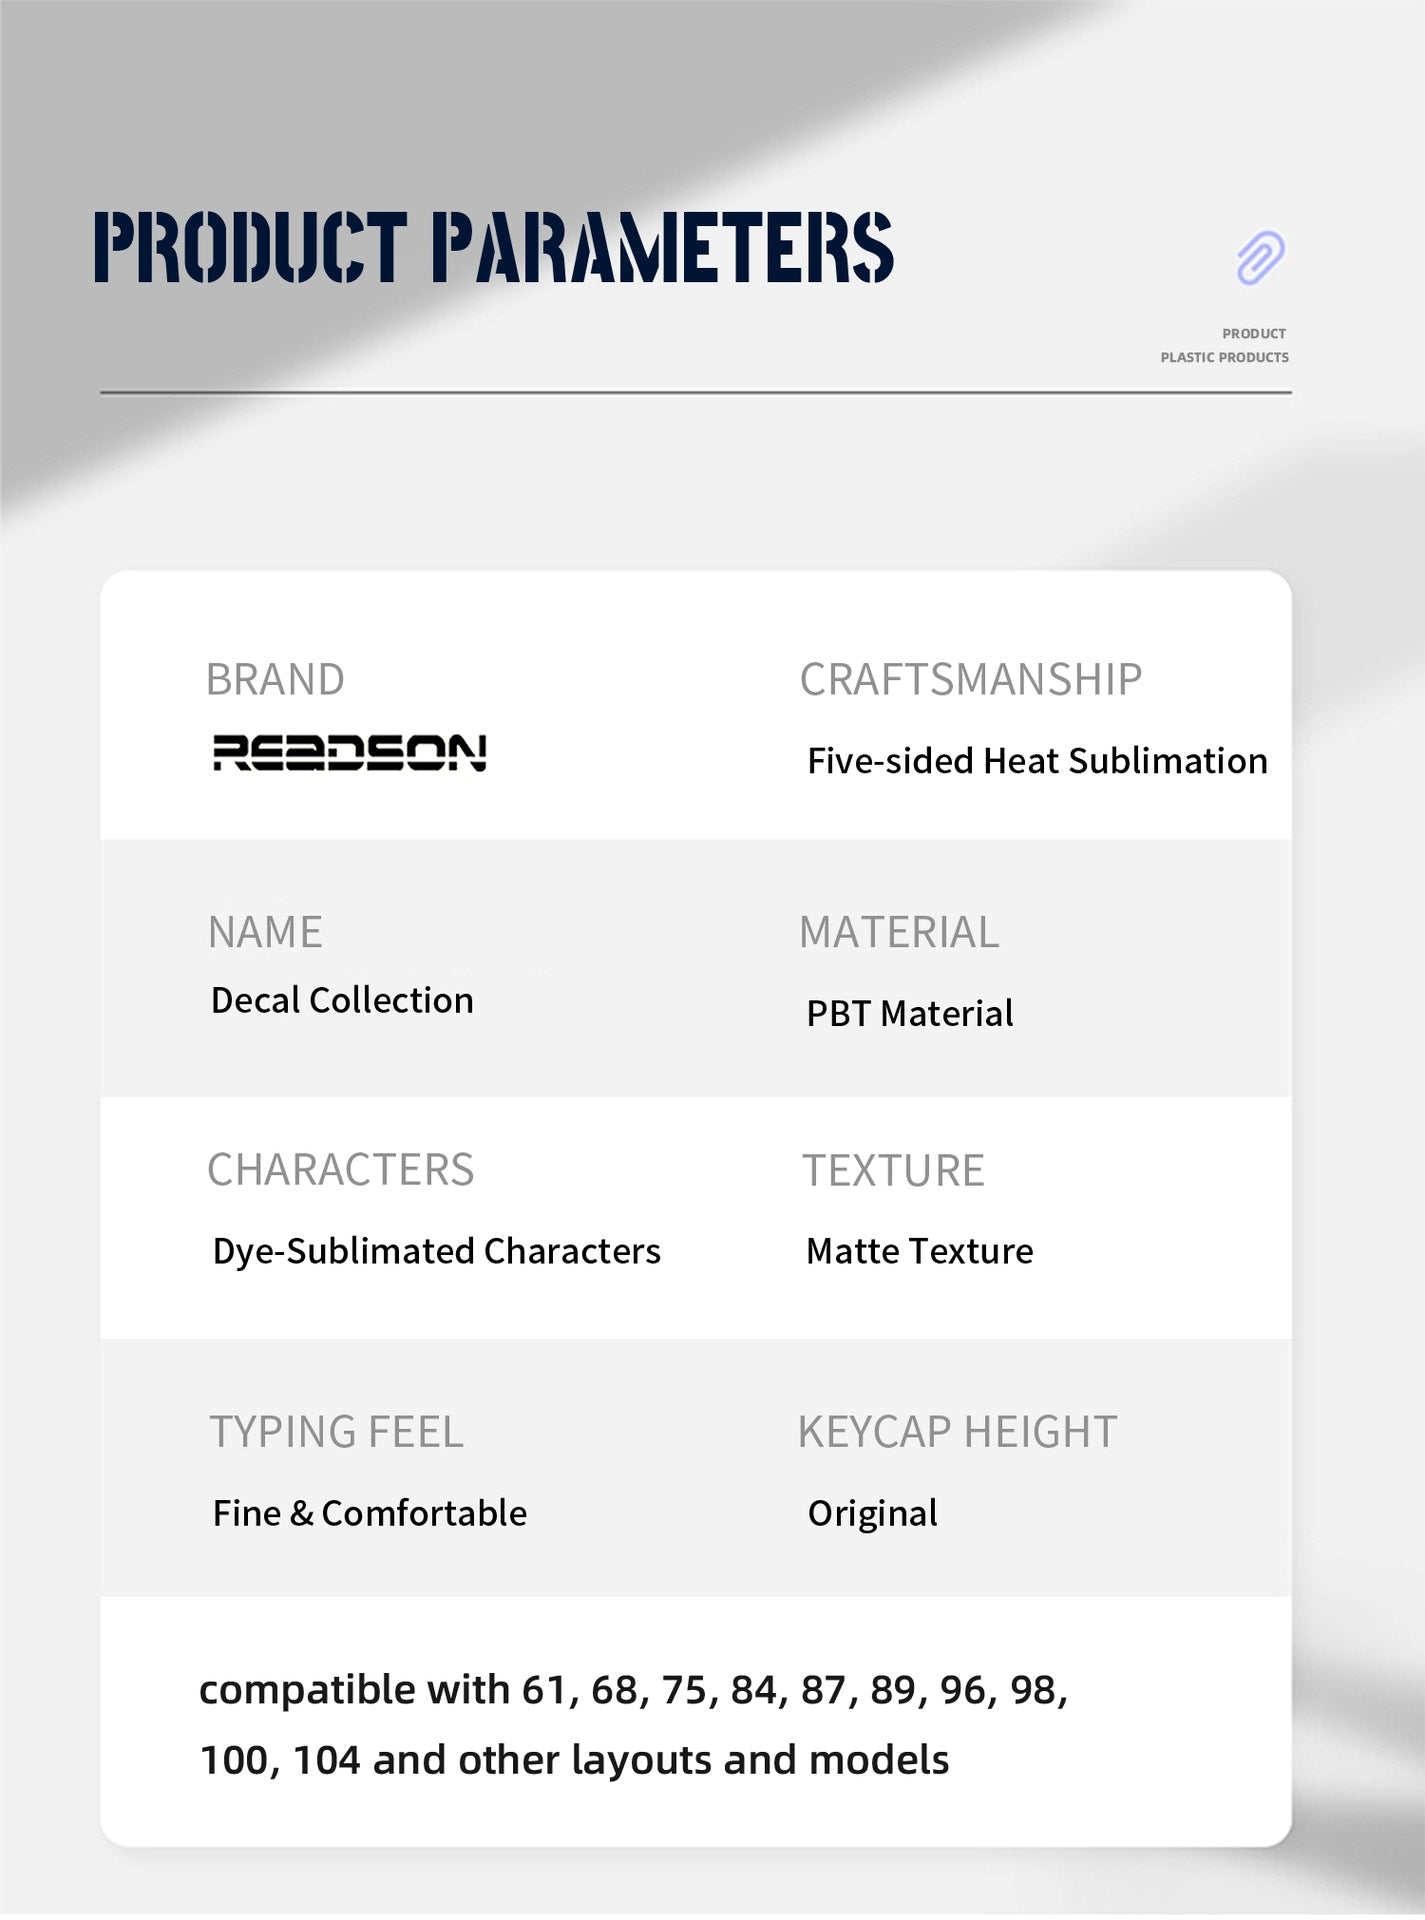The image size is (1425, 1920).
Task: Click the KEYCAP HEIGHT label
Action: point(957,1432)
